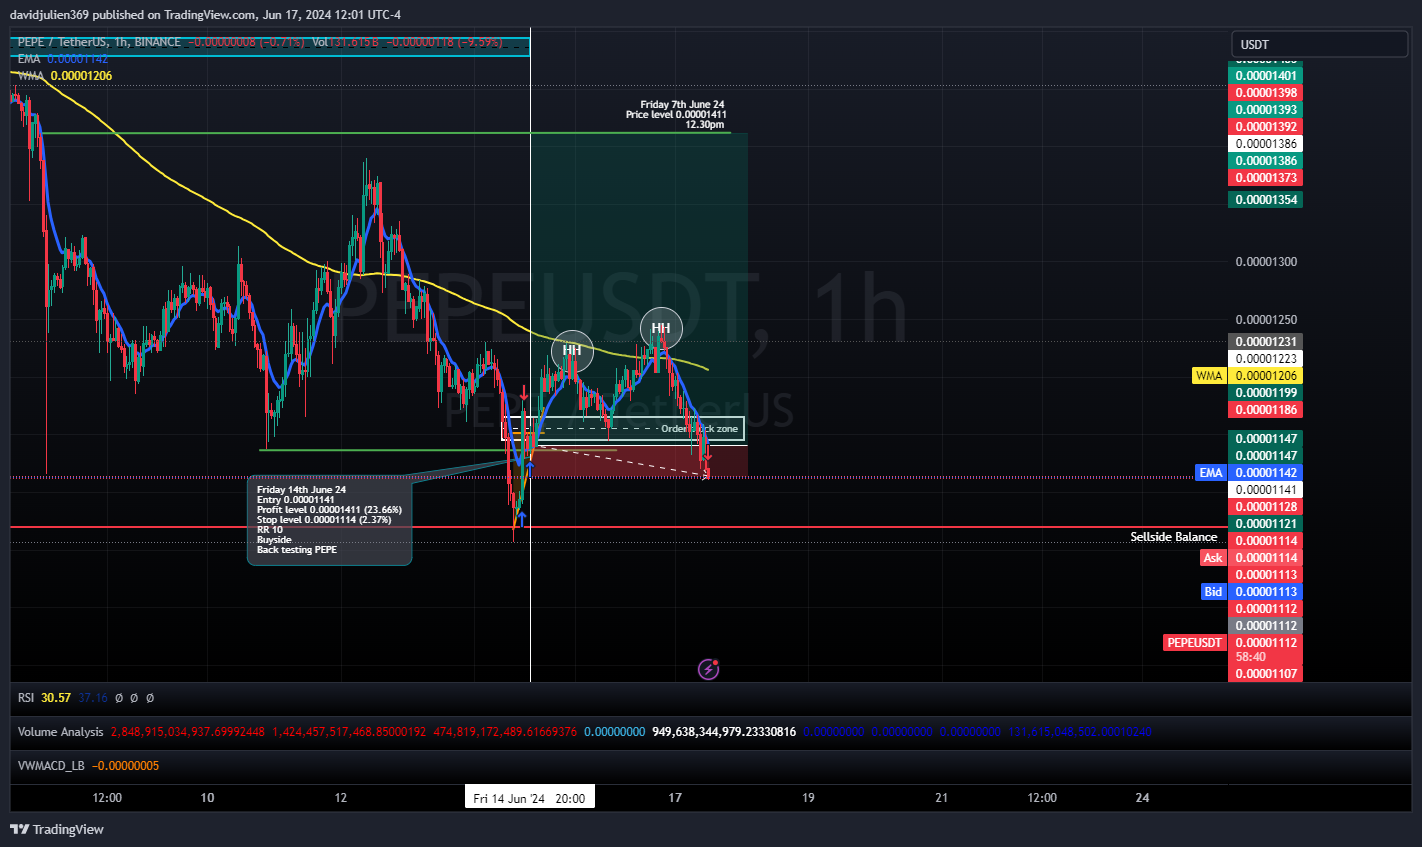Click the 24 date on the time axis
The width and height of the screenshot is (1422, 847).
coord(1142,798)
